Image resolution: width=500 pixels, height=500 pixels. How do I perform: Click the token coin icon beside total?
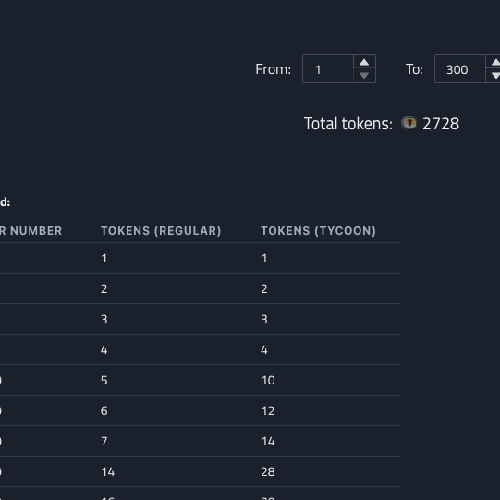tap(409, 123)
